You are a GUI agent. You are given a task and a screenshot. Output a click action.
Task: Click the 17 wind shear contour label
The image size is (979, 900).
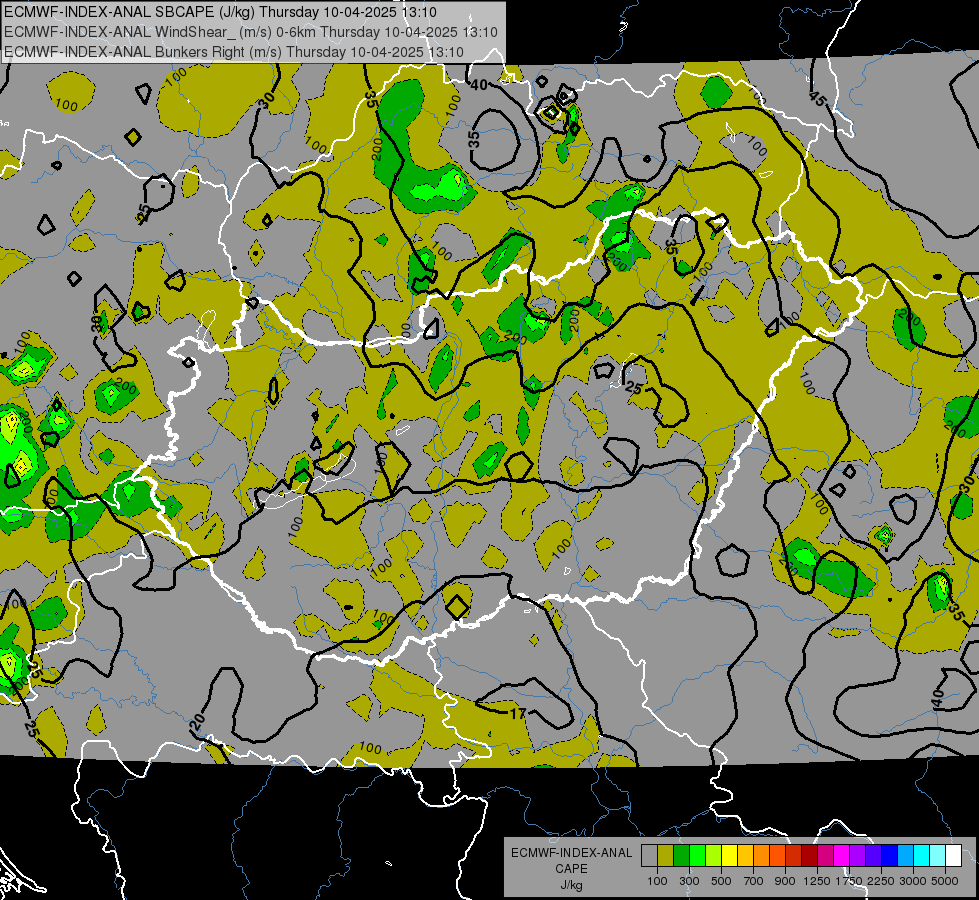pos(518,713)
